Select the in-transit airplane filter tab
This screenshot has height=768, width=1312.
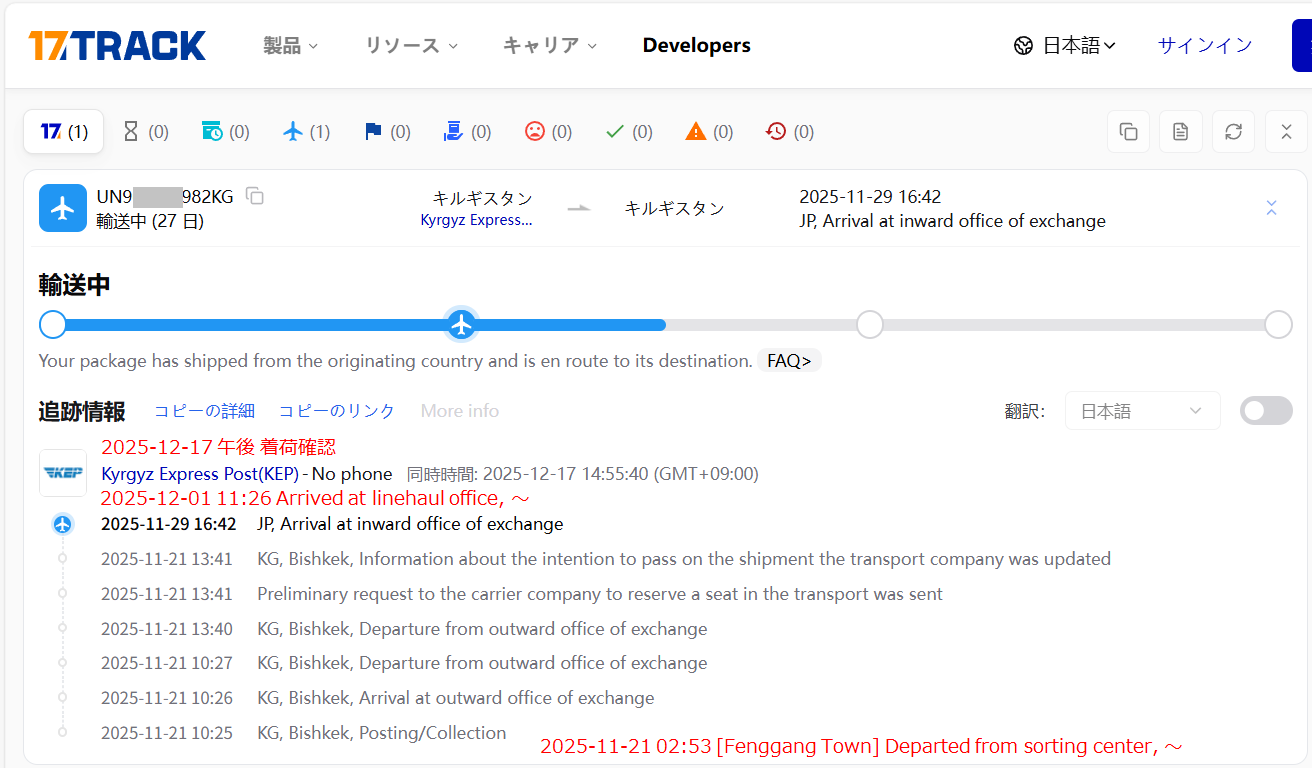coord(306,132)
